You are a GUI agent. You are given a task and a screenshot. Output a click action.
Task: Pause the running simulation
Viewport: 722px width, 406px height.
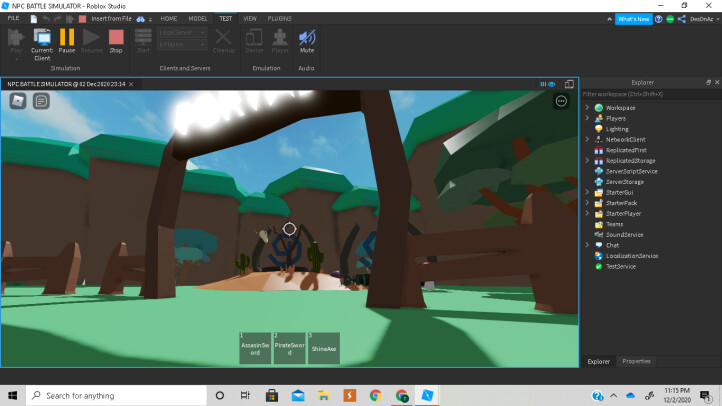click(67, 41)
